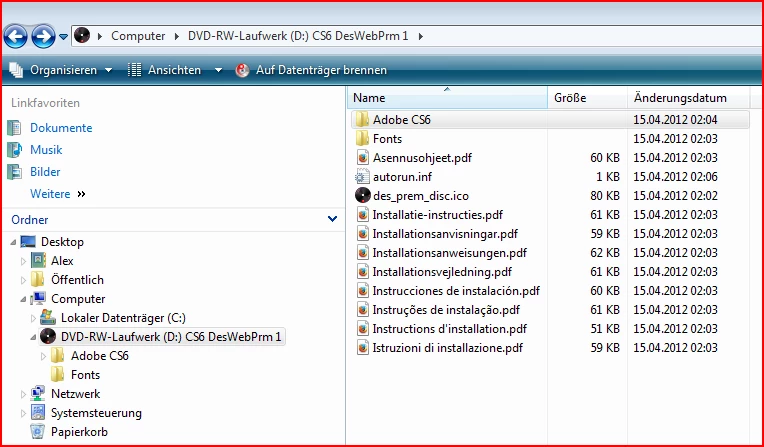Open Musik favorite link

pos(46,150)
